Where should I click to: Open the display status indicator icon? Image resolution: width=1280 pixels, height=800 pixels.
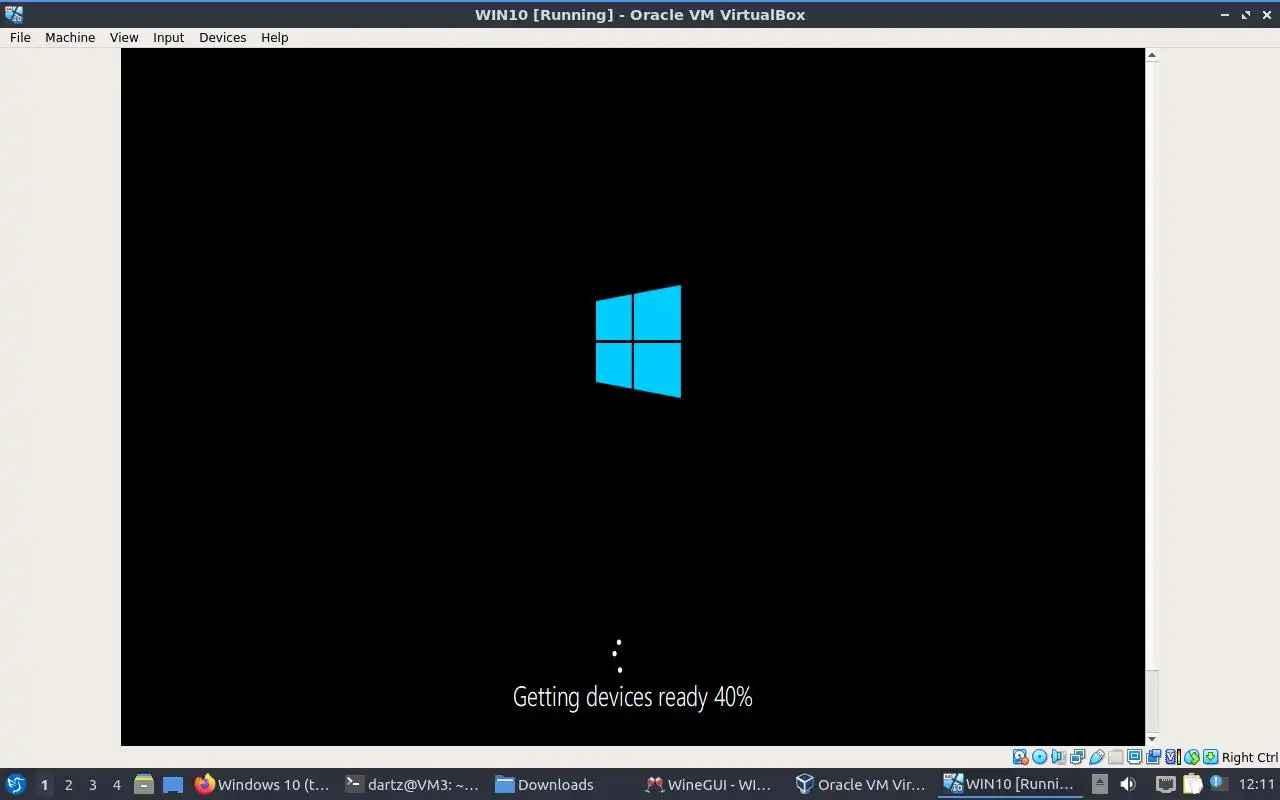point(1135,757)
